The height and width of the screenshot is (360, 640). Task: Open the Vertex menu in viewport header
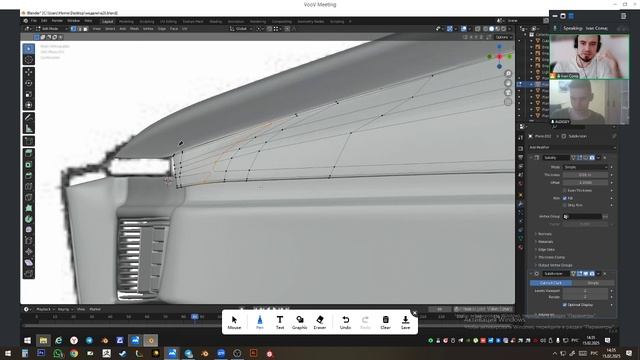point(148,29)
